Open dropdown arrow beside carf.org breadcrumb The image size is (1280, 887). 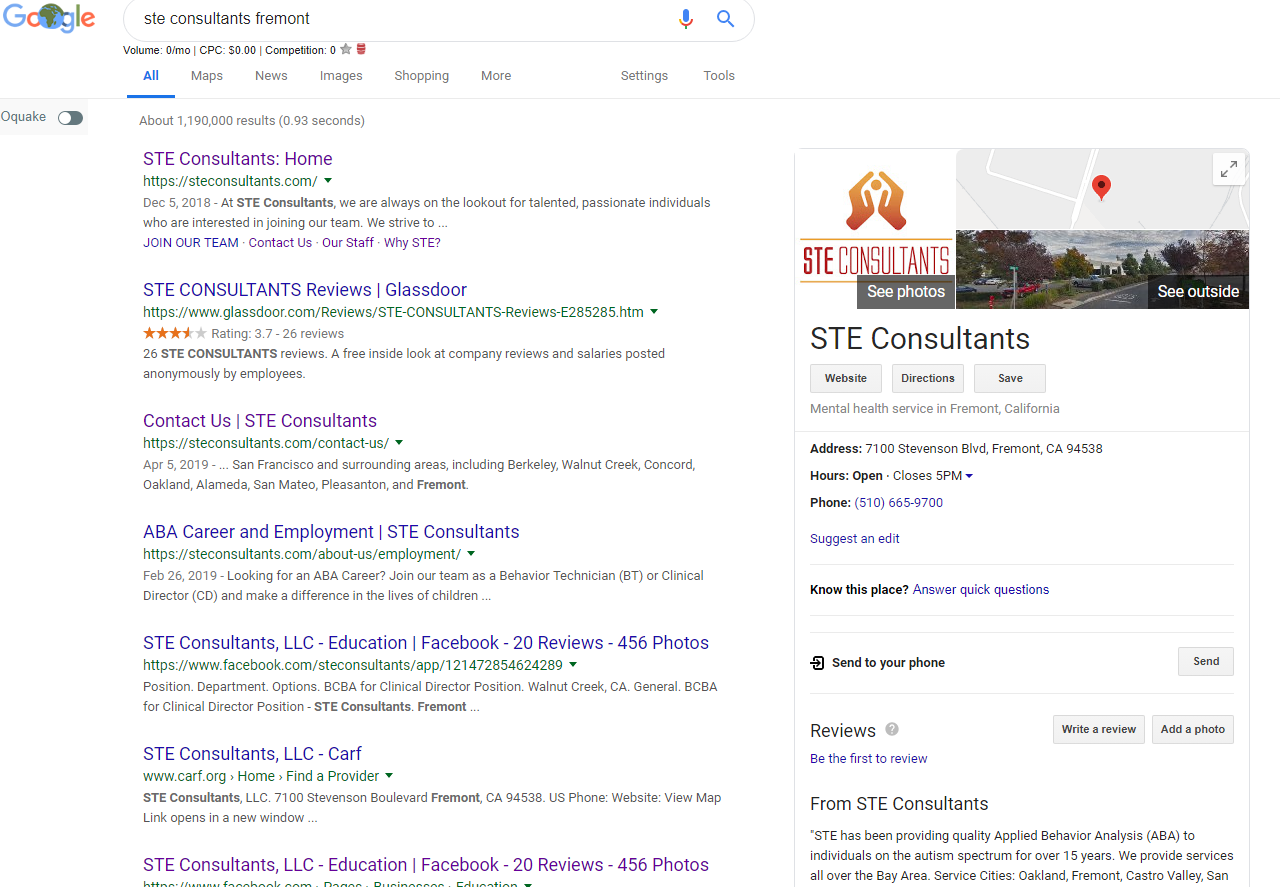coord(389,775)
